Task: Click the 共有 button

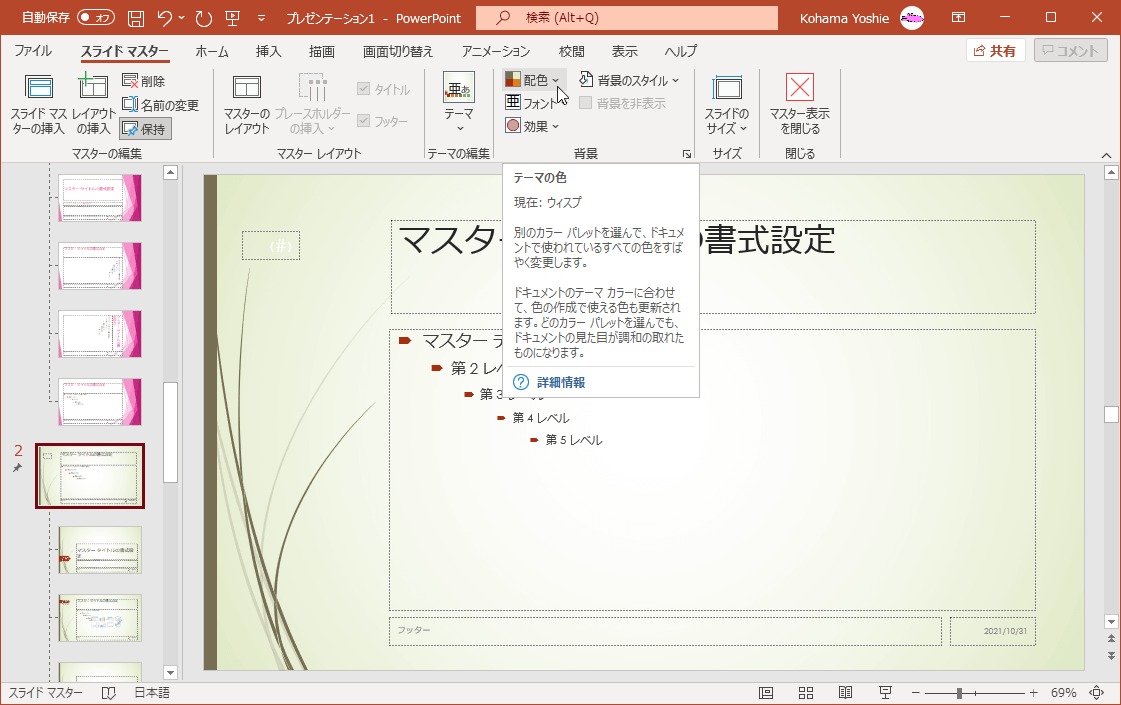Action: pyautogui.click(x=994, y=49)
